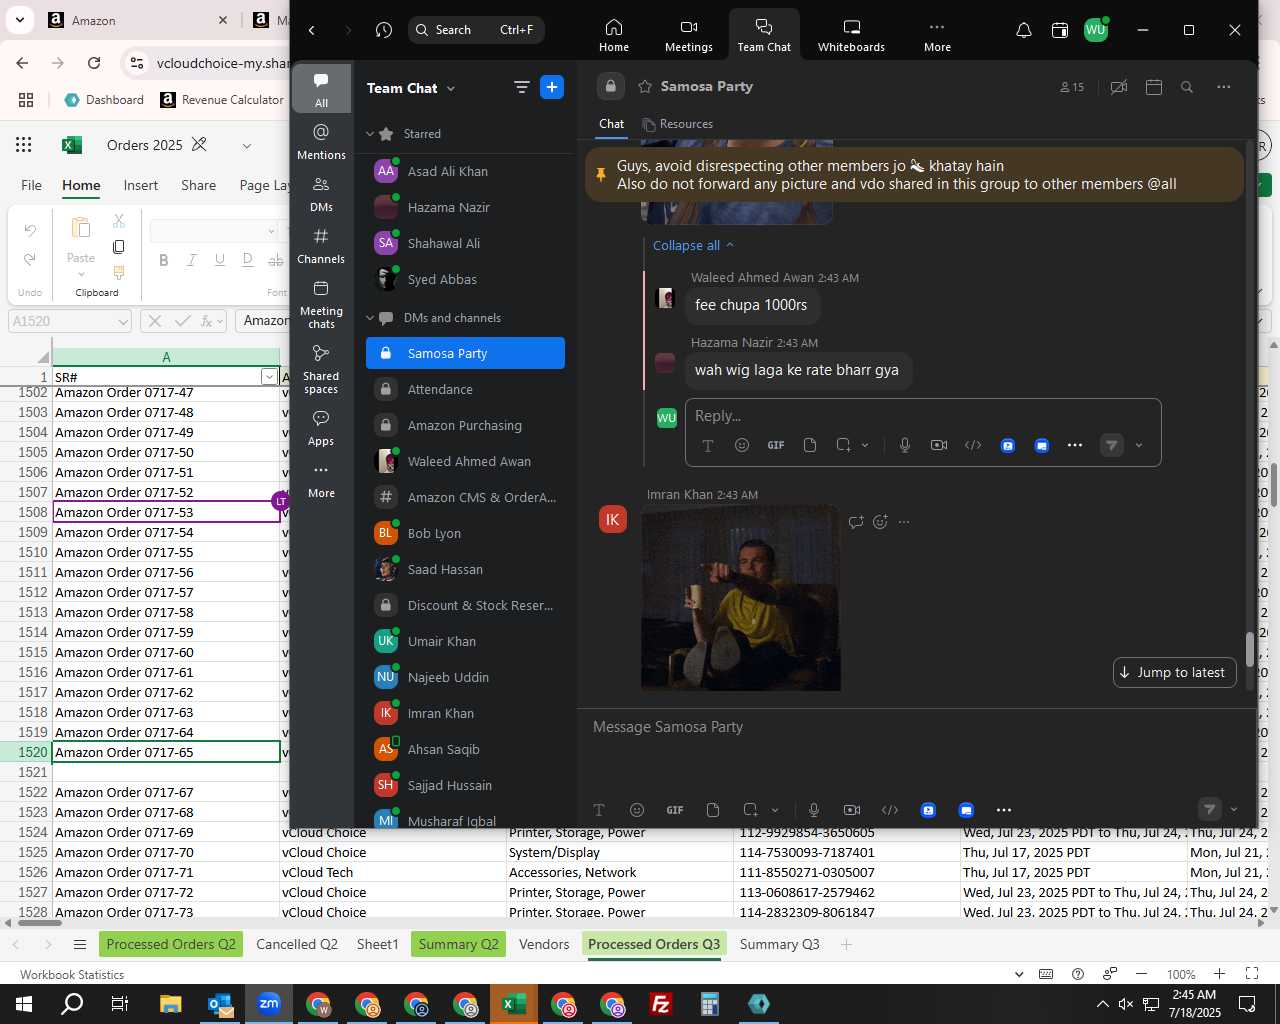Add reaction to Imran Khan's message
The height and width of the screenshot is (1024, 1280).
click(x=880, y=522)
